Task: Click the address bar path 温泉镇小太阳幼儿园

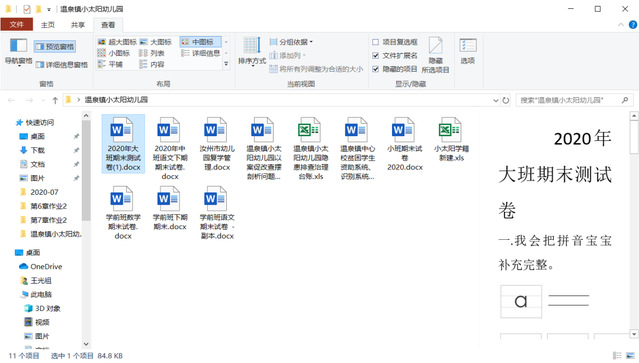Action: [116, 100]
